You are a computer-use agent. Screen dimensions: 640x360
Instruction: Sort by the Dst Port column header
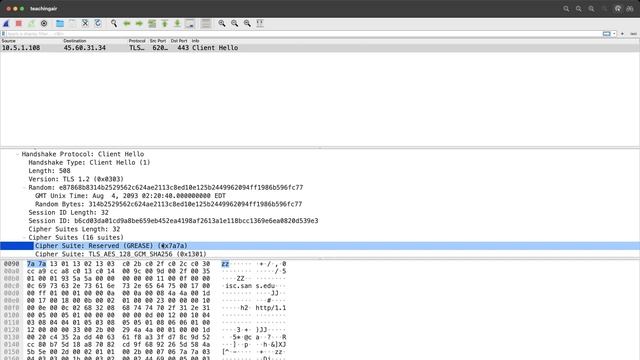coord(179,41)
